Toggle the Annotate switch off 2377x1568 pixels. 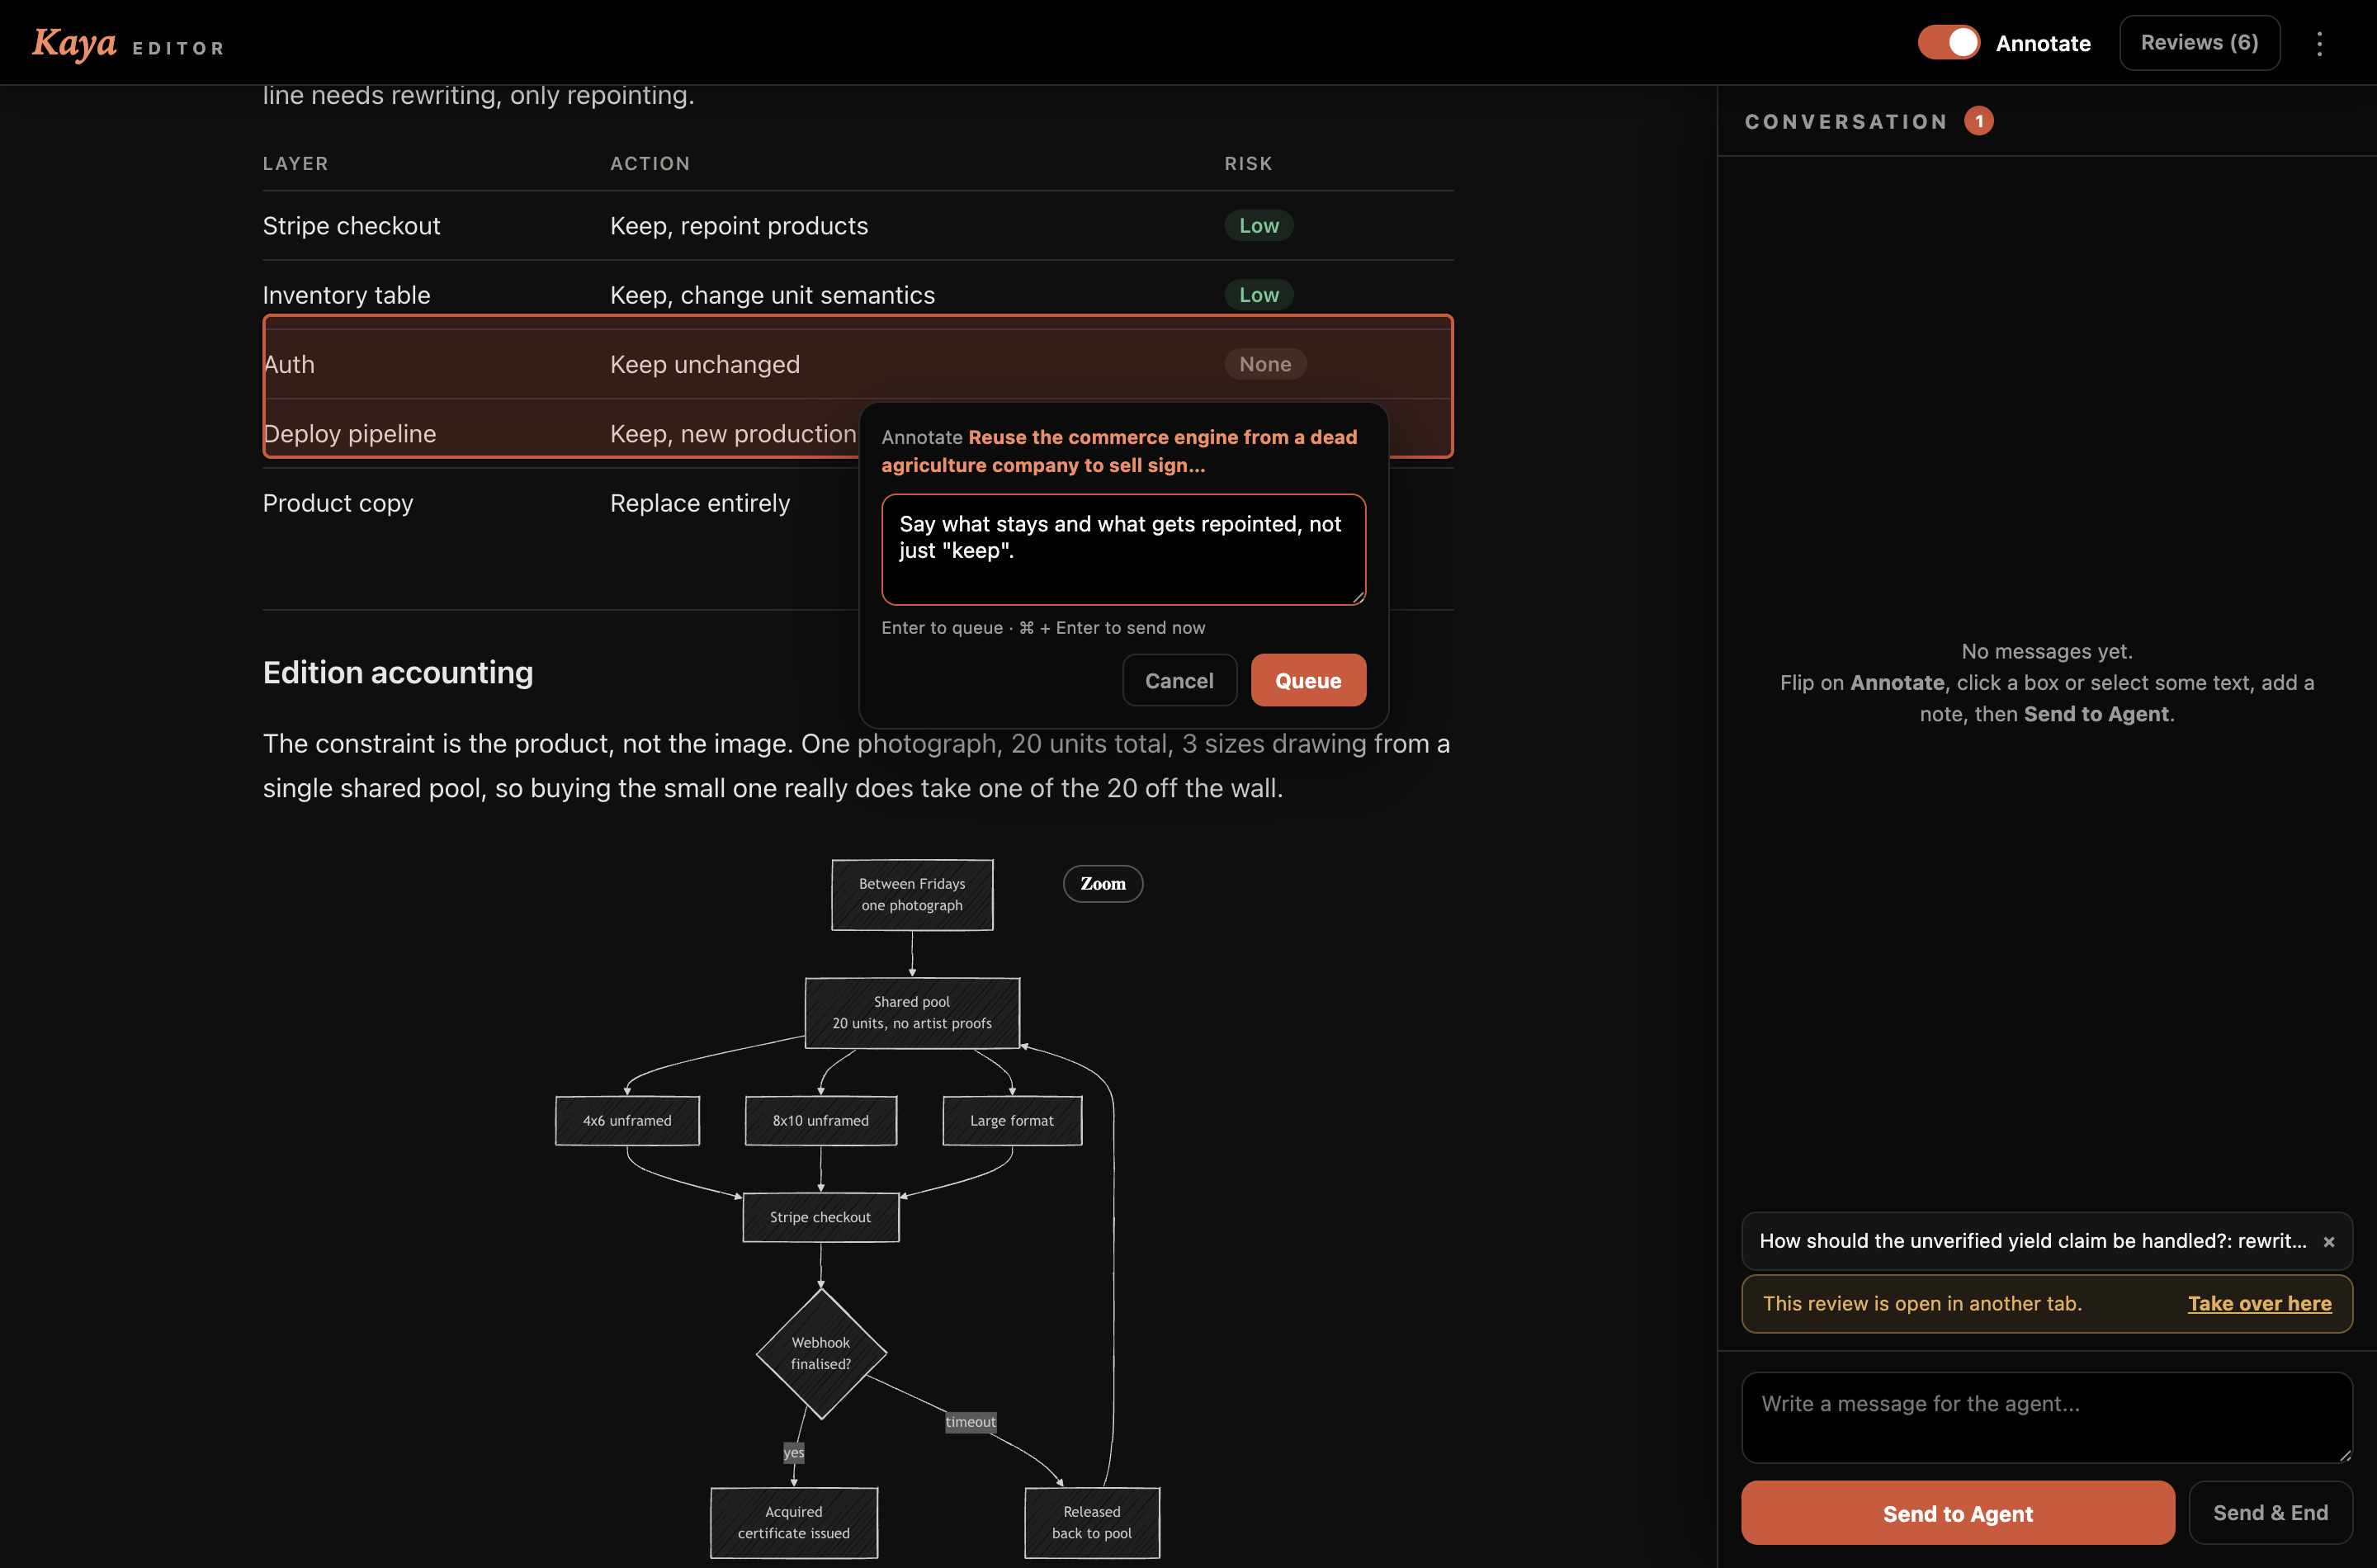[1948, 43]
